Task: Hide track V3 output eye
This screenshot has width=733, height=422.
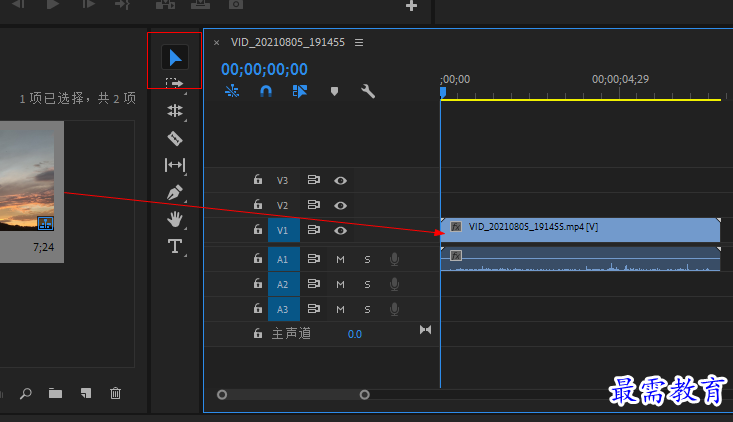Action: coord(340,180)
